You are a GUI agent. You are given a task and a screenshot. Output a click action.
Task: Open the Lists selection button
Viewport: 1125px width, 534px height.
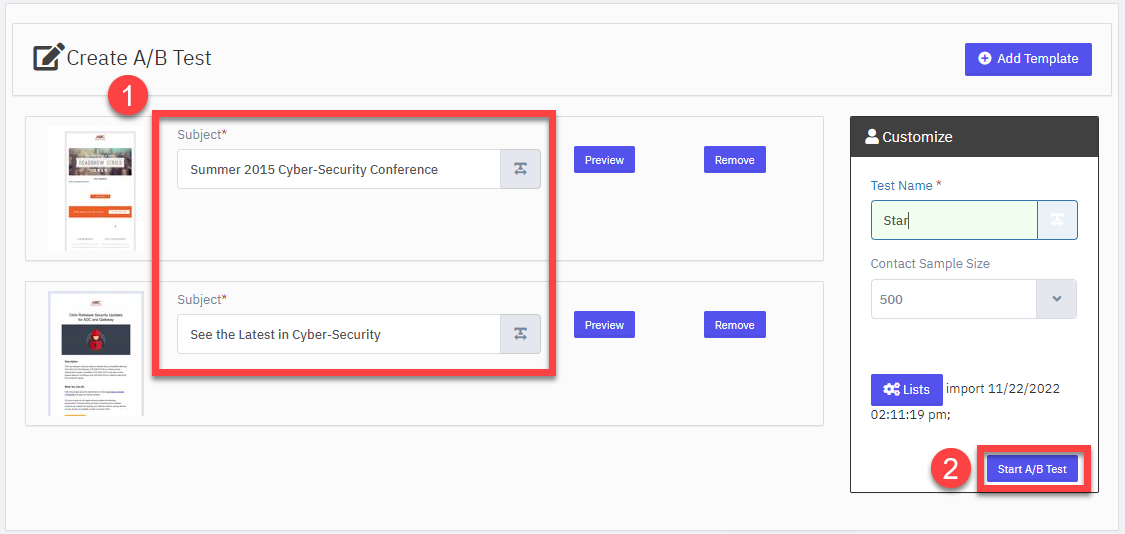(906, 390)
